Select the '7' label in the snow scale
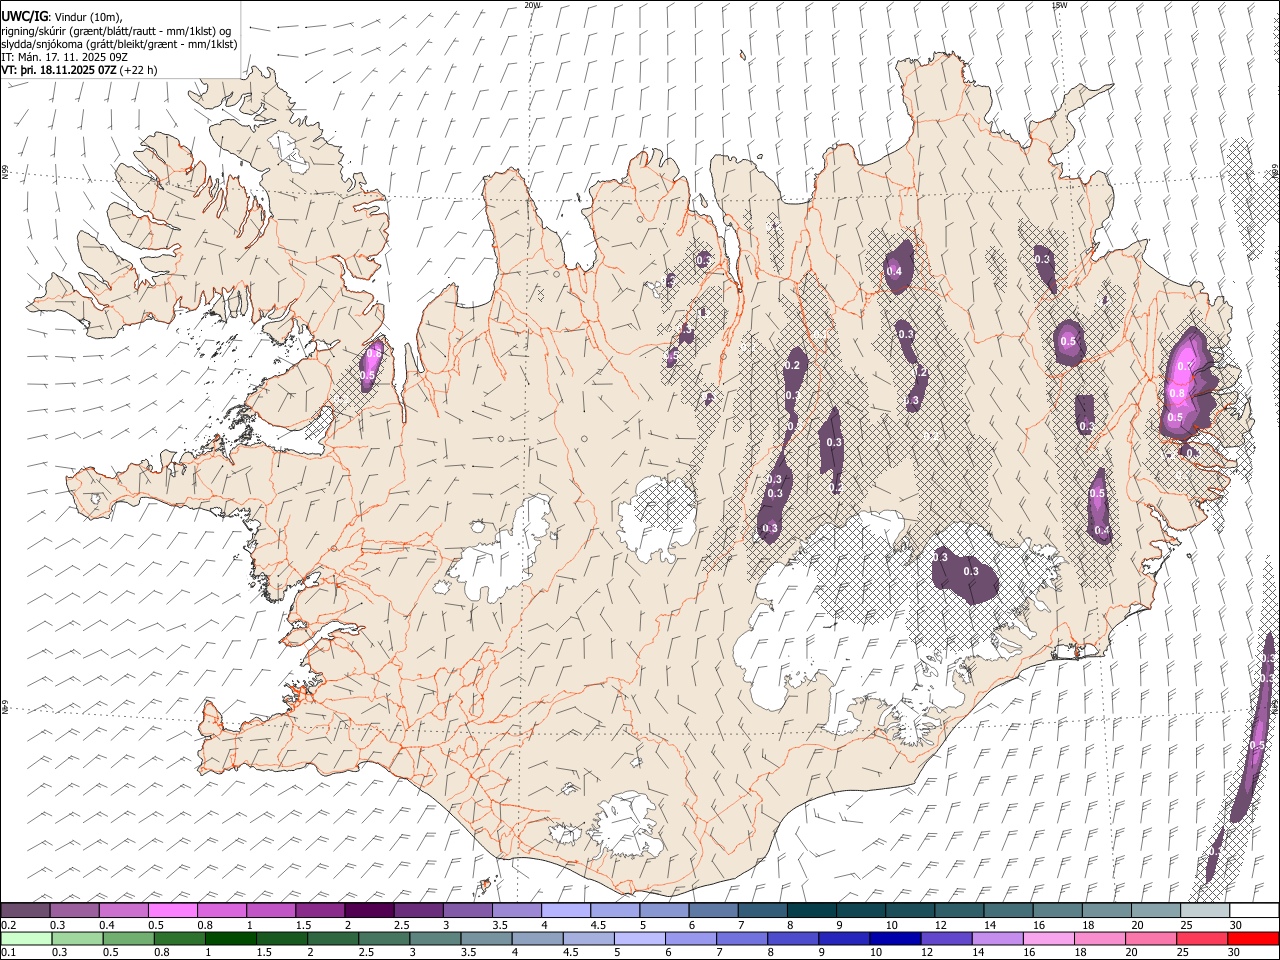Viewport: 1280px width, 960px height. coord(741,925)
